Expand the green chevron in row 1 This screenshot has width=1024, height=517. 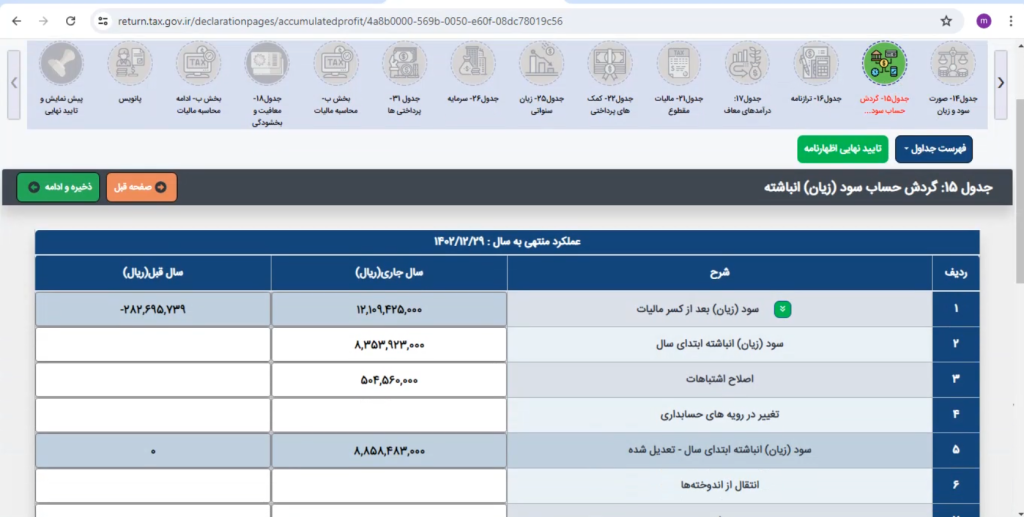(782, 309)
